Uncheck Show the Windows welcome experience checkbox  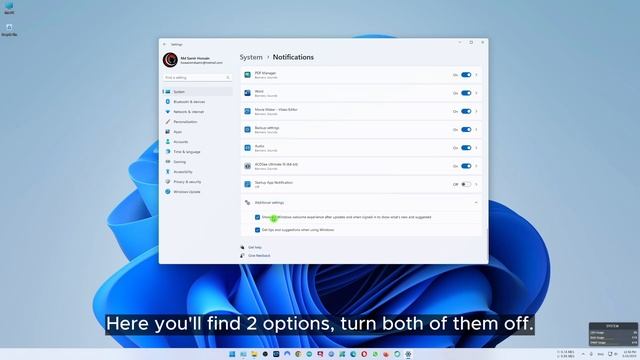pyautogui.click(x=257, y=217)
